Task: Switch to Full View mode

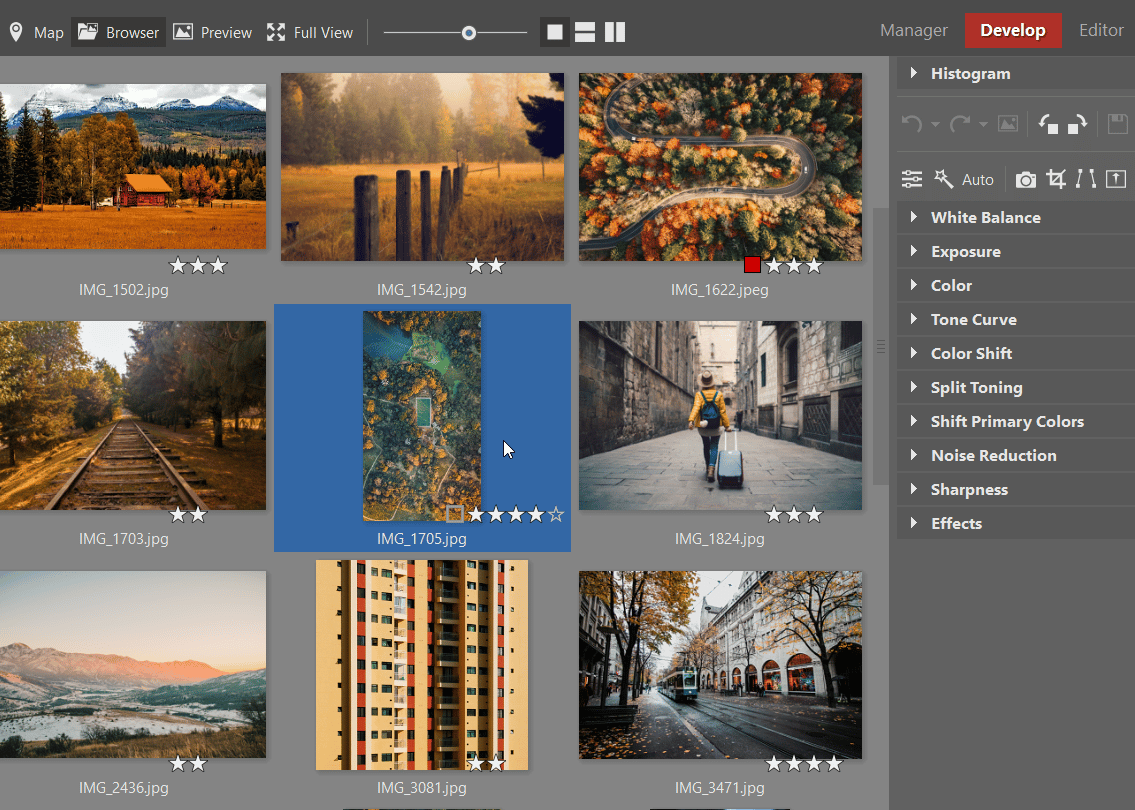Action: (x=309, y=31)
